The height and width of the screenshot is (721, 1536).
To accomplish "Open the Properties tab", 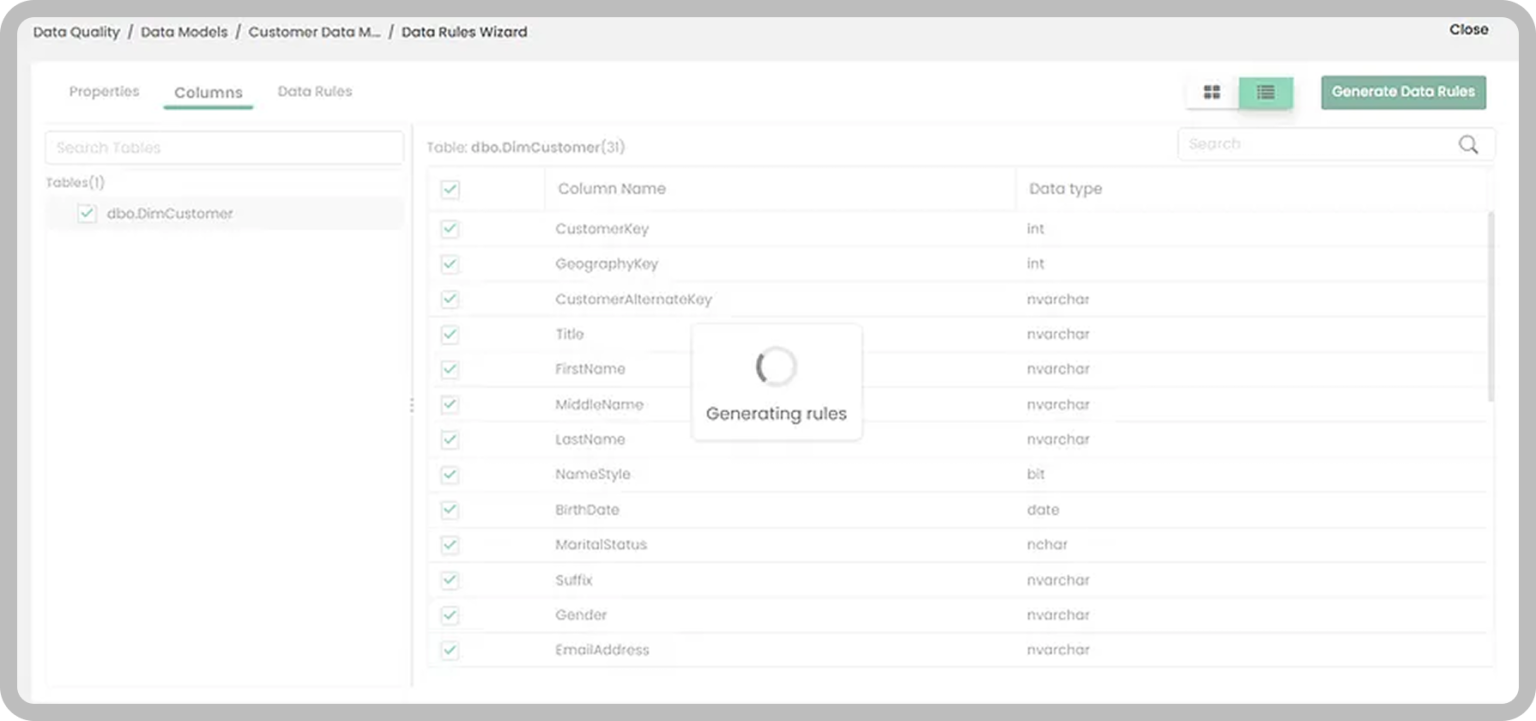I will coord(104,91).
